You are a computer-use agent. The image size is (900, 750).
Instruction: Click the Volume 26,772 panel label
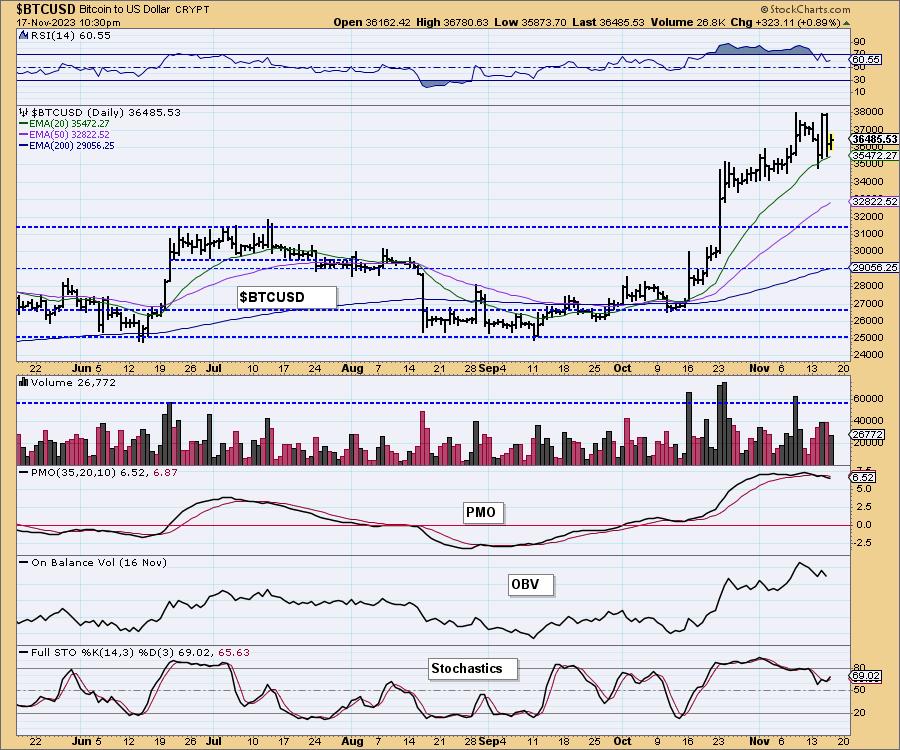[x=73, y=382]
